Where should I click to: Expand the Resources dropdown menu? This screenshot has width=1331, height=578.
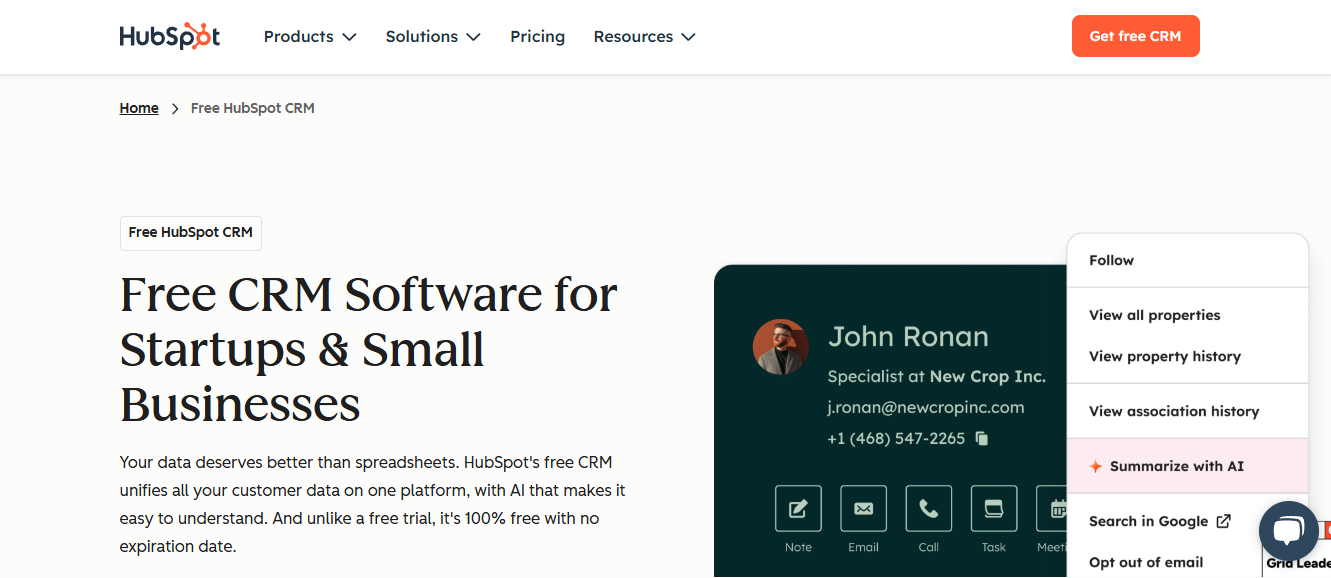coord(644,36)
